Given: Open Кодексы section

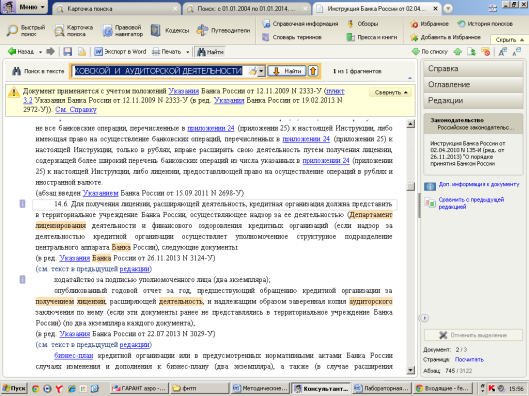Looking at the screenshot, I should pyautogui.click(x=170, y=30).
